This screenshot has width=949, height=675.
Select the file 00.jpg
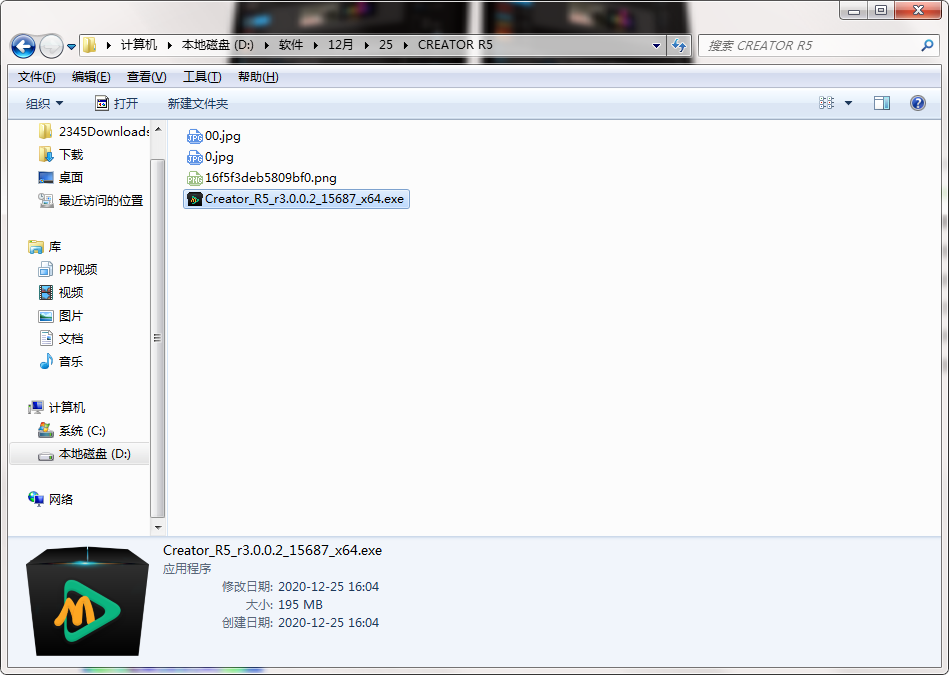(x=214, y=136)
